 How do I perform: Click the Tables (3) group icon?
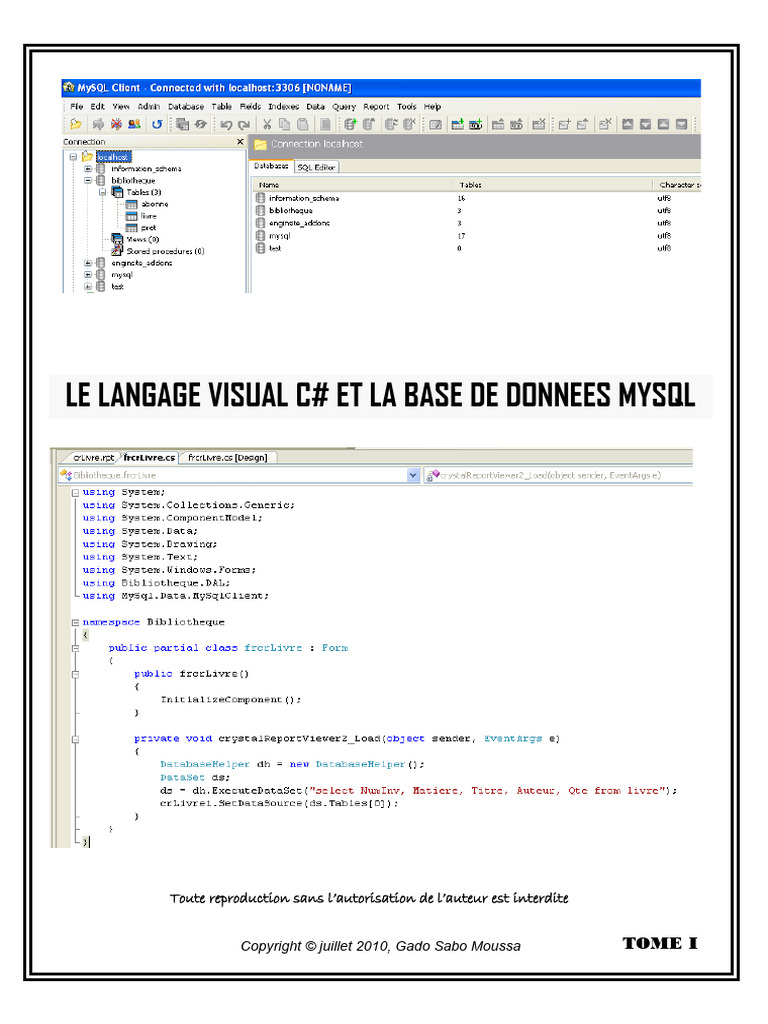(117, 192)
